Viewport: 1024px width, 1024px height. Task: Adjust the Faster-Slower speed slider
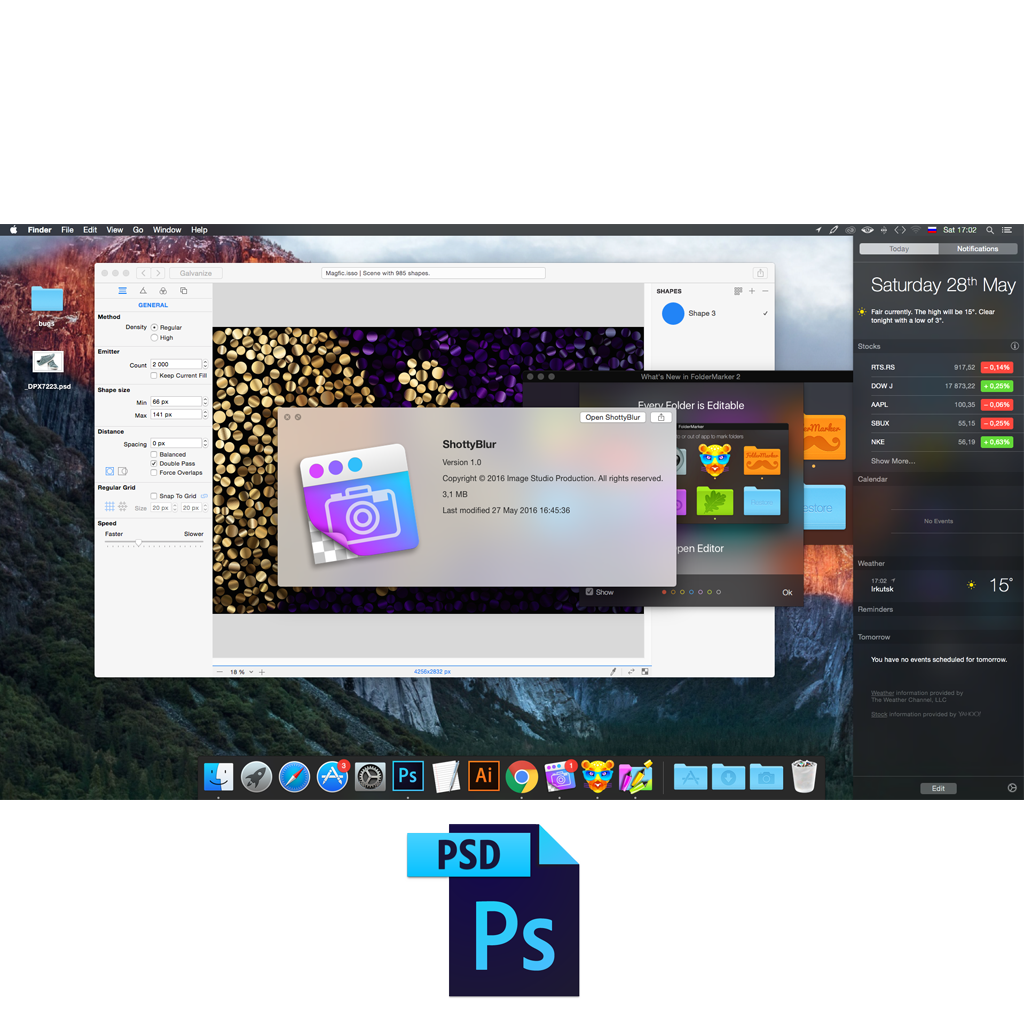point(138,542)
